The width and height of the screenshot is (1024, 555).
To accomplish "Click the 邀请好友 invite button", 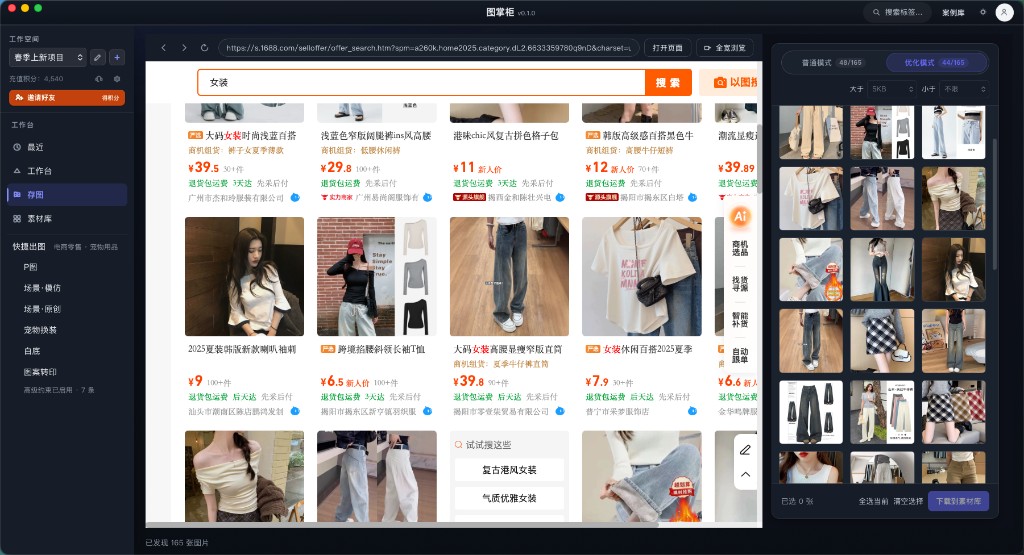I will [67, 97].
